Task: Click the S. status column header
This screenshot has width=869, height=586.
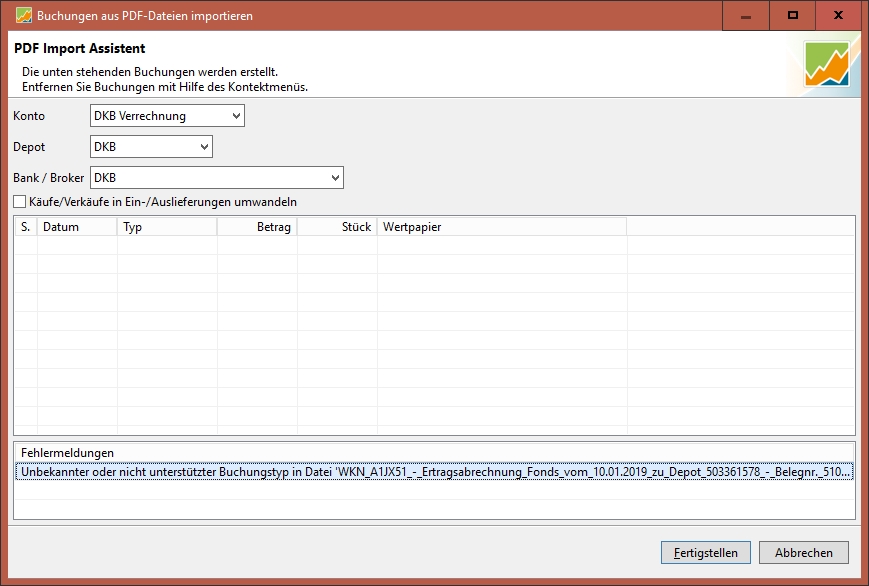Action: click(26, 227)
